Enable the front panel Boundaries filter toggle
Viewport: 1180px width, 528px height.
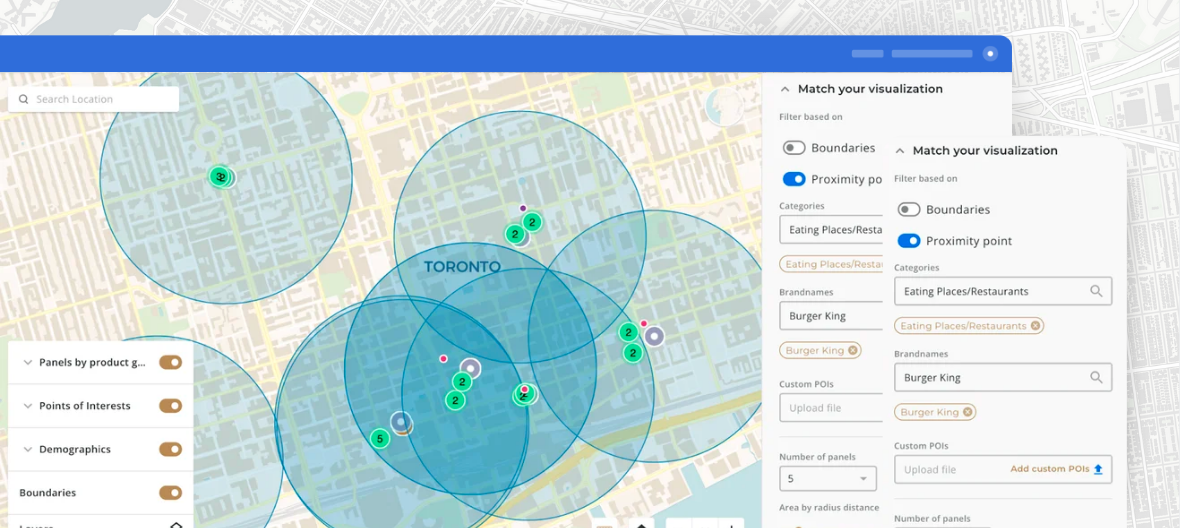(x=909, y=210)
